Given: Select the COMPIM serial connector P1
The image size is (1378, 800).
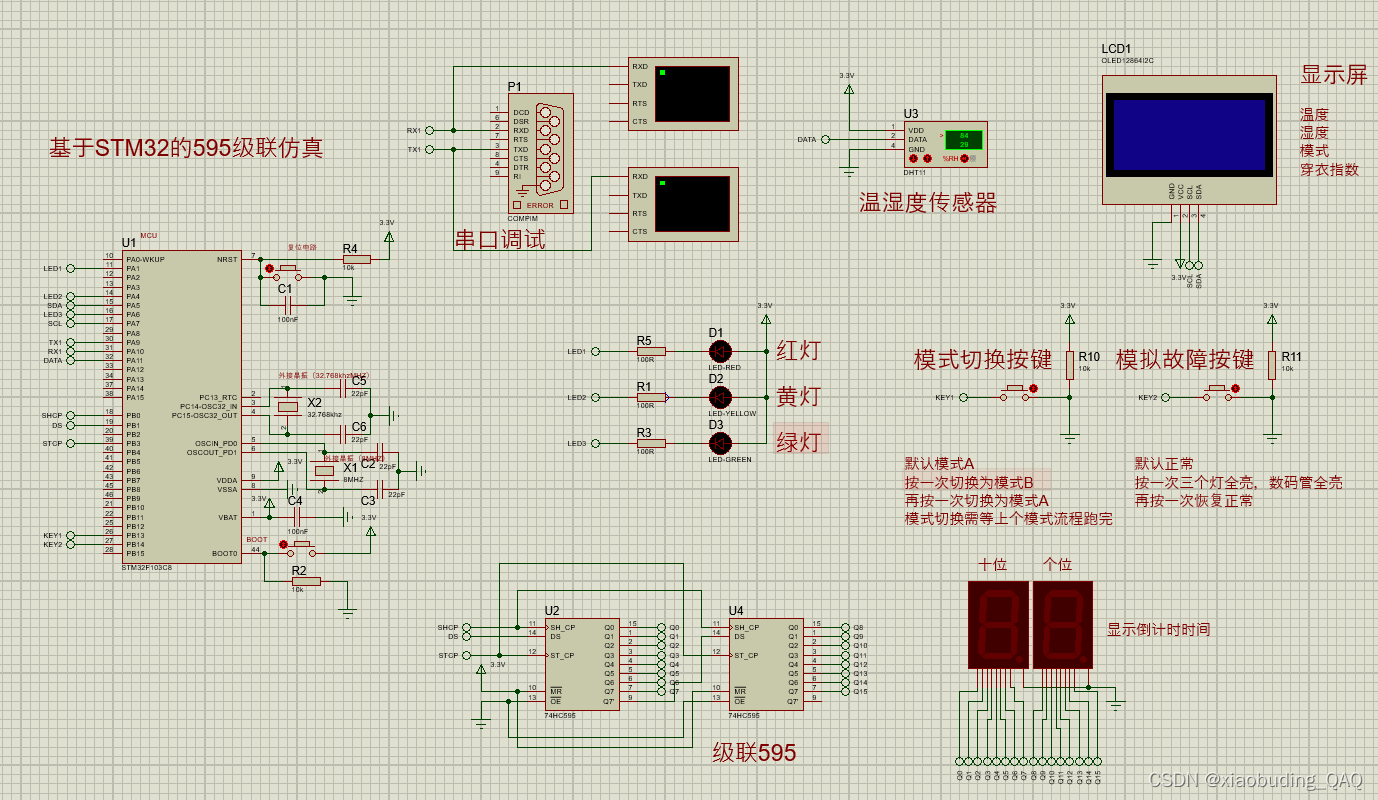Looking at the screenshot, I should tap(541, 152).
